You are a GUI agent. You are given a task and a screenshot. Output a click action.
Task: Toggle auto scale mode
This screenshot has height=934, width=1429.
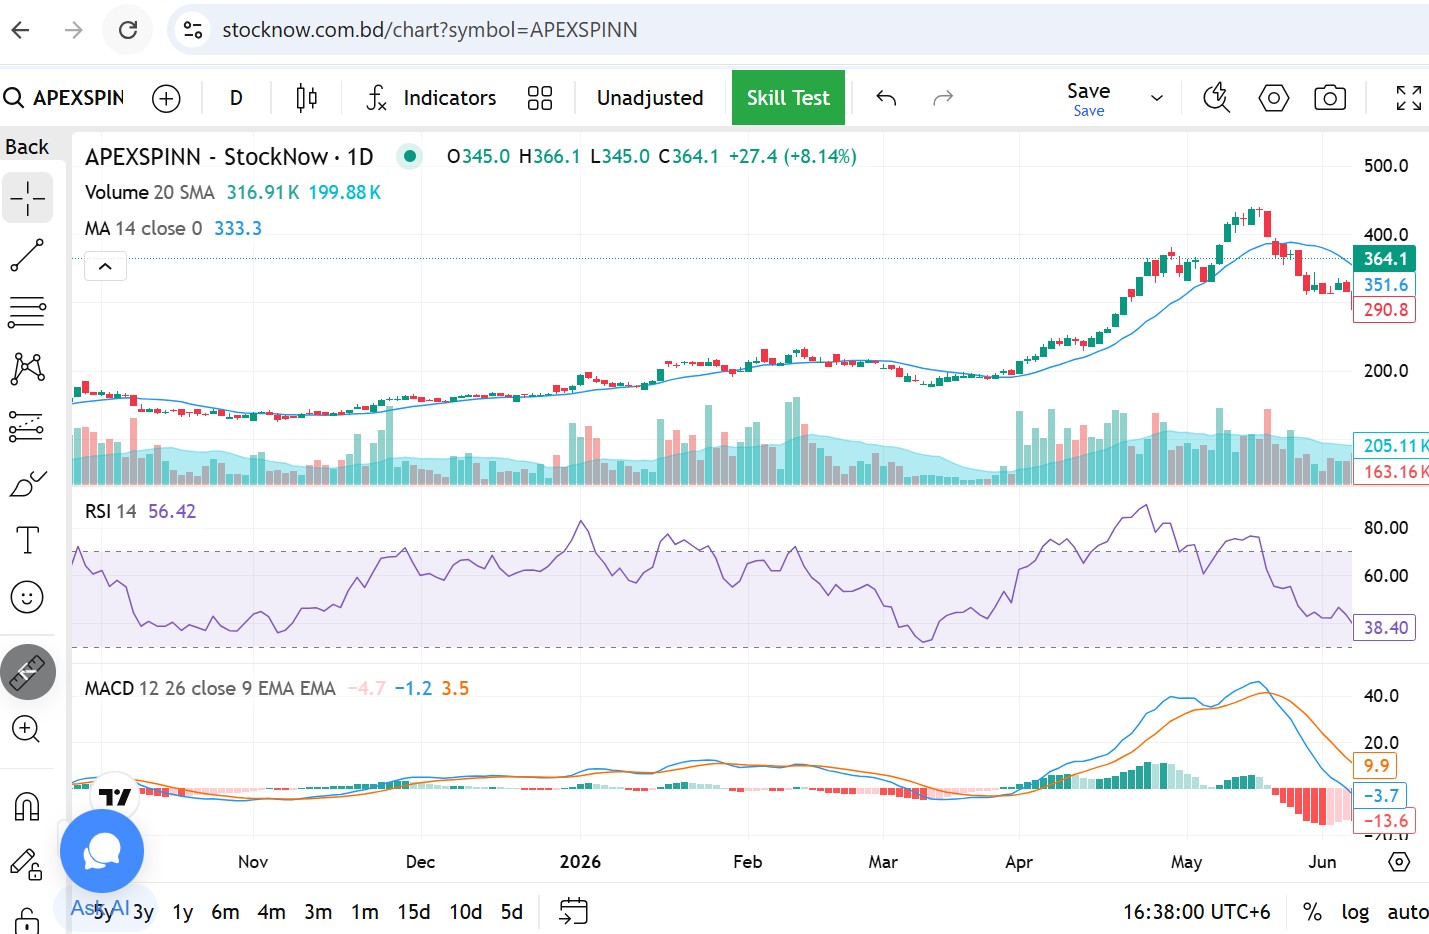pyautogui.click(x=1407, y=912)
